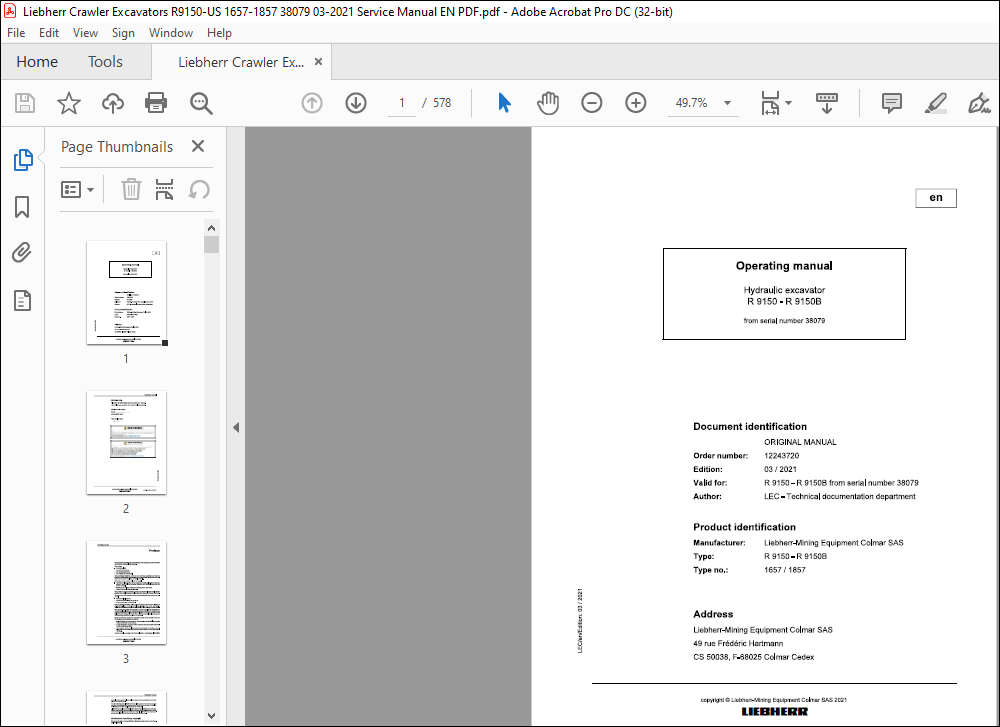Switch to the Tools tab
Image resolution: width=1000 pixels, height=727 pixels.
[x=105, y=61]
